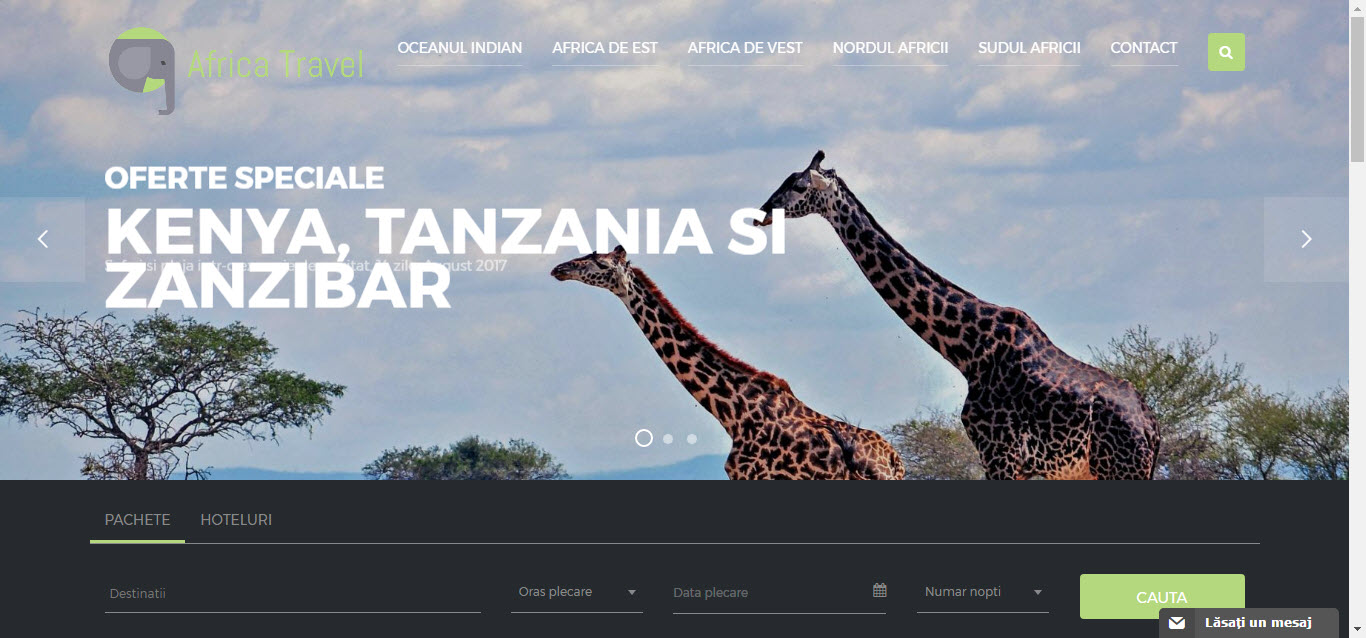The image size is (1366, 638).
Task: Open the Contact page link
Action: click(x=1144, y=48)
